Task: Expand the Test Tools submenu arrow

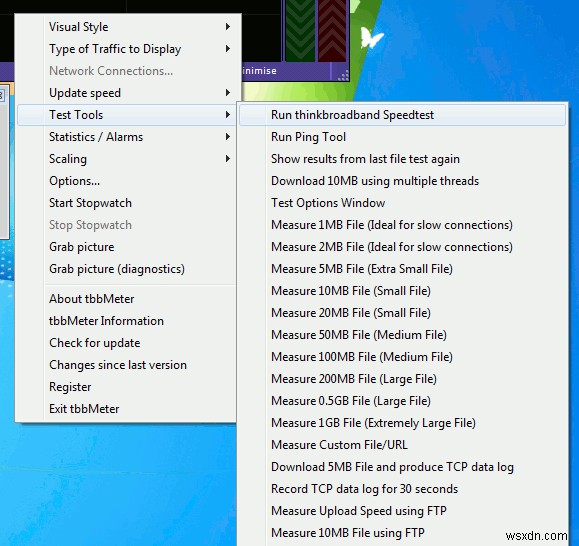Action: click(x=228, y=115)
